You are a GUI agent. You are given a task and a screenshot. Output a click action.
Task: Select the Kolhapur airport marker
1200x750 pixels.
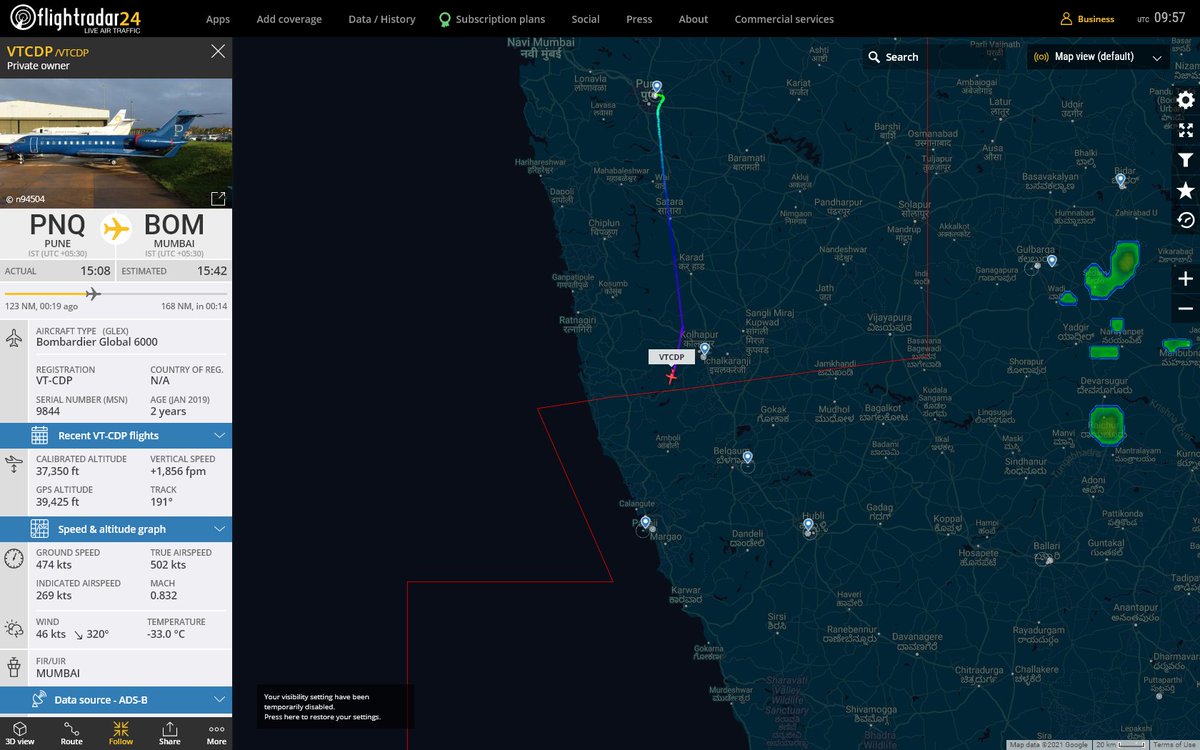(705, 349)
